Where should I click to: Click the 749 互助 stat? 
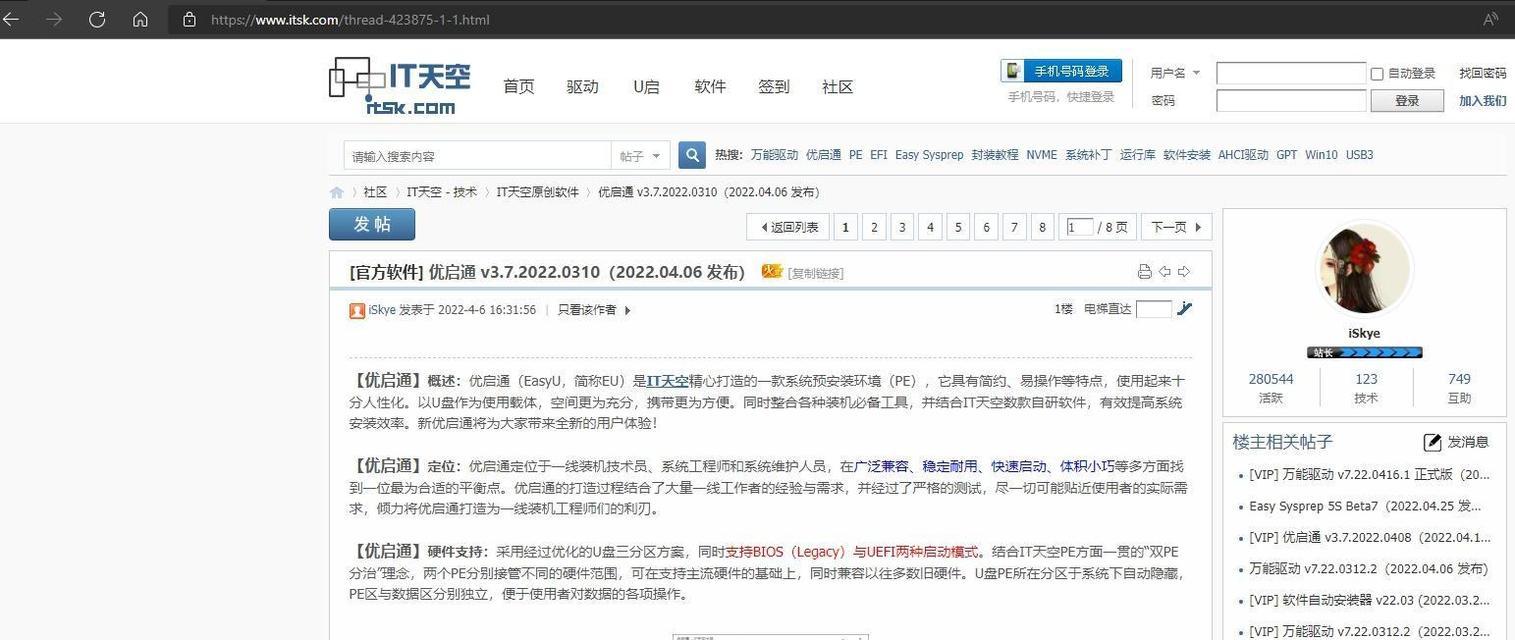click(1459, 388)
